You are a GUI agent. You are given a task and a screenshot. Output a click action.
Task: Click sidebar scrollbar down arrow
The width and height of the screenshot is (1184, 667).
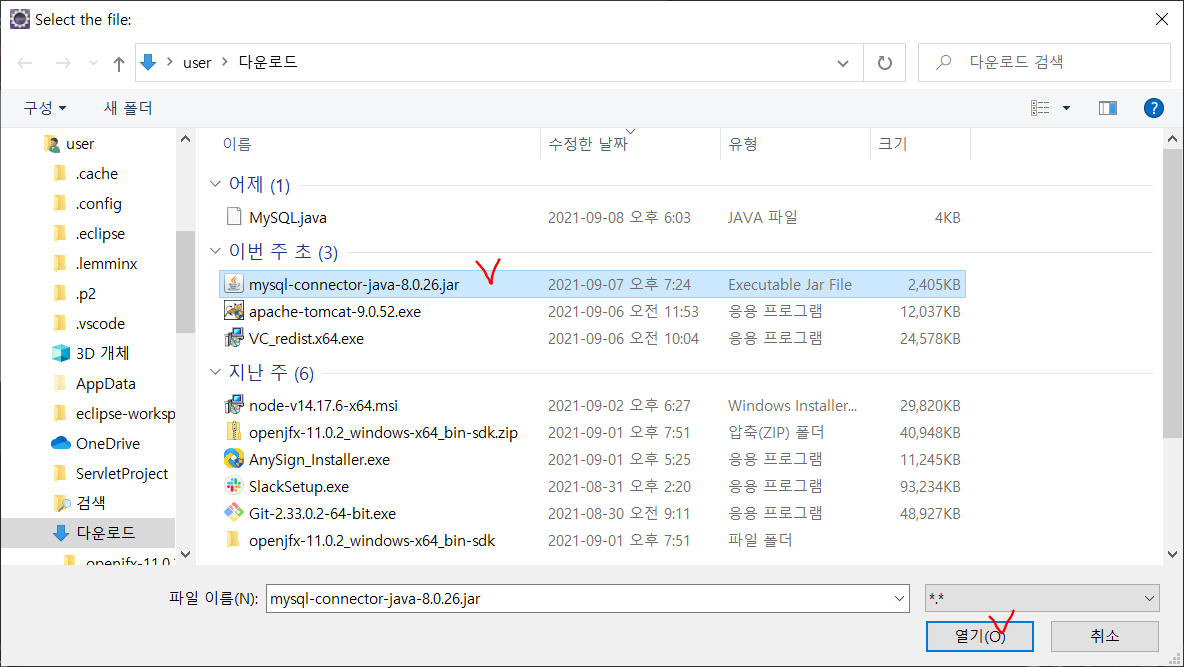pyautogui.click(x=186, y=554)
